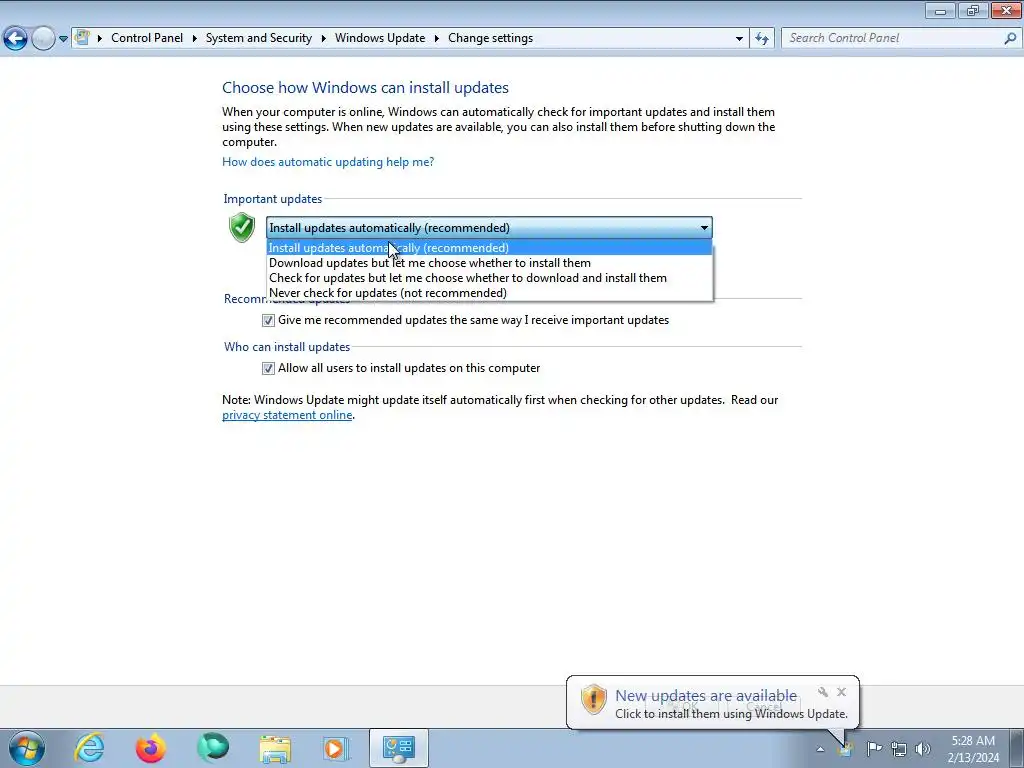Open Windows Media Player from taskbar

click(336, 748)
